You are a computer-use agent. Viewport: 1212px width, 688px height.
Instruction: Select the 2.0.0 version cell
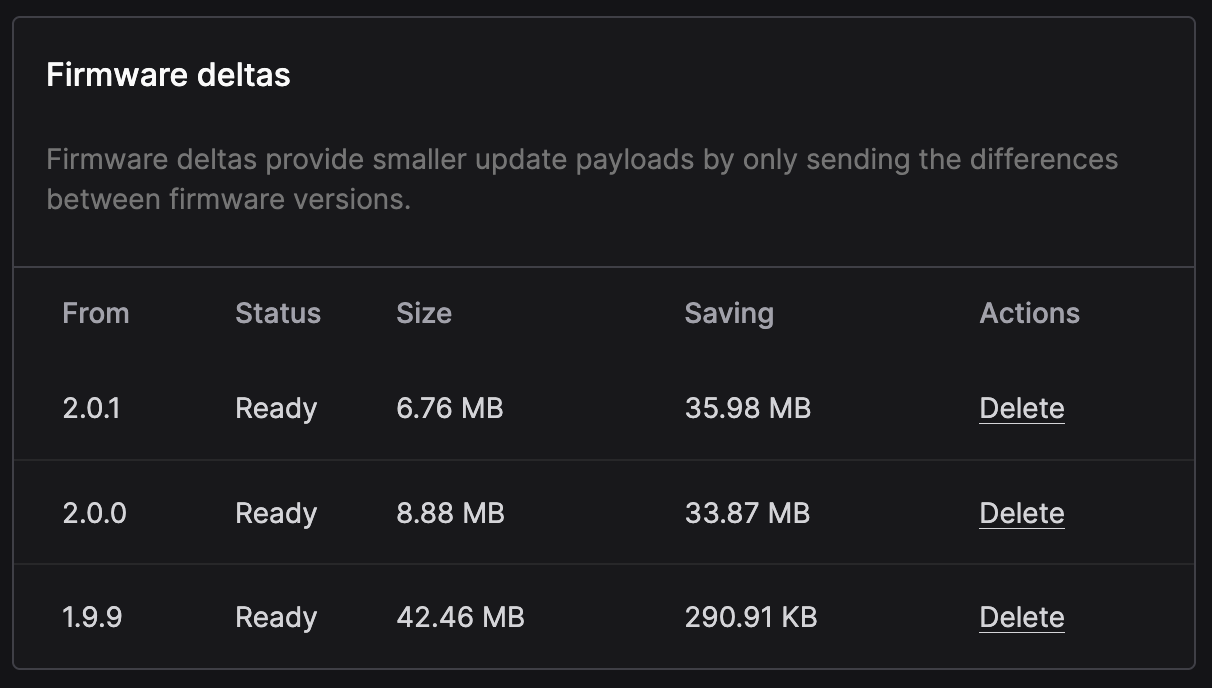[x=94, y=513]
